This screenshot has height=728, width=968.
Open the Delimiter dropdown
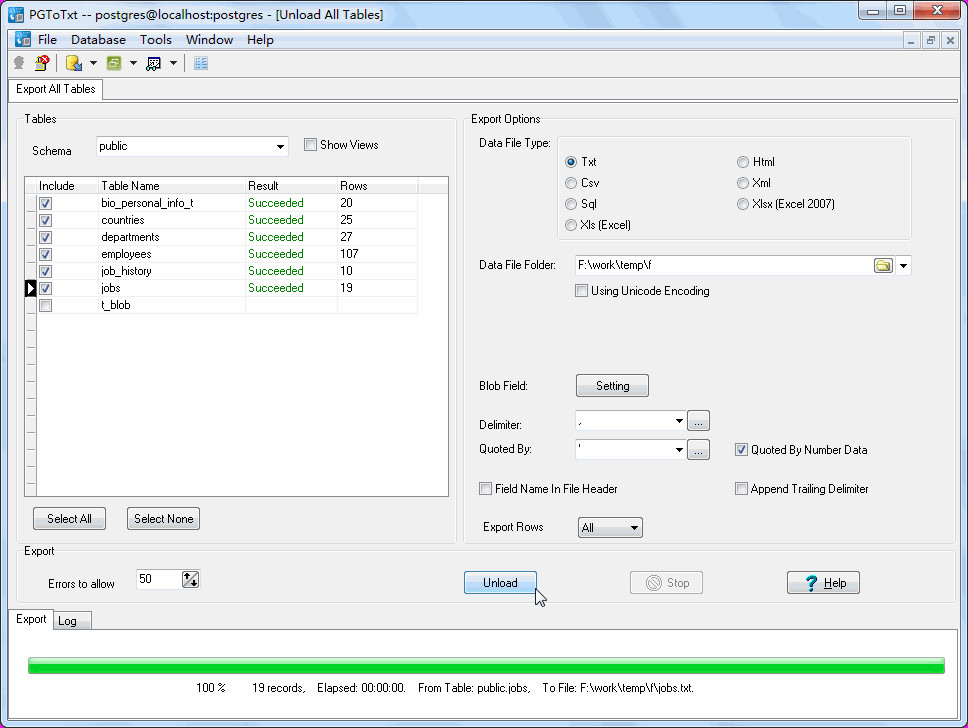(x=679, y=421)
